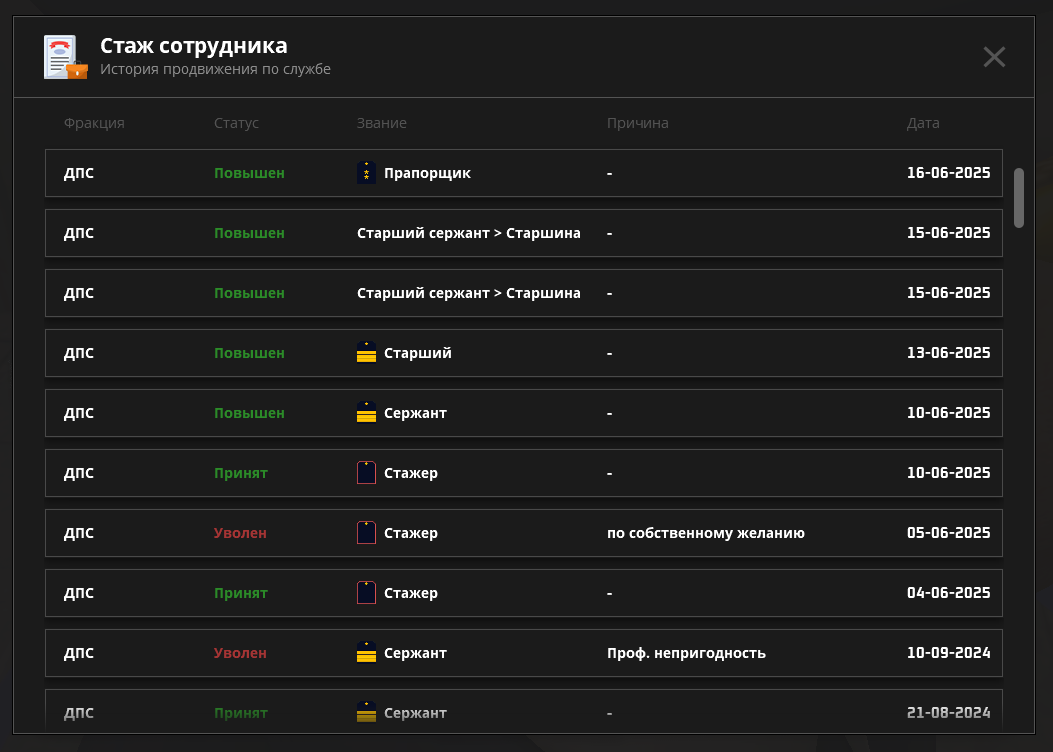Select the 'по собственному желанию' reason text
Screen dimensions: 1053x752
705,533
